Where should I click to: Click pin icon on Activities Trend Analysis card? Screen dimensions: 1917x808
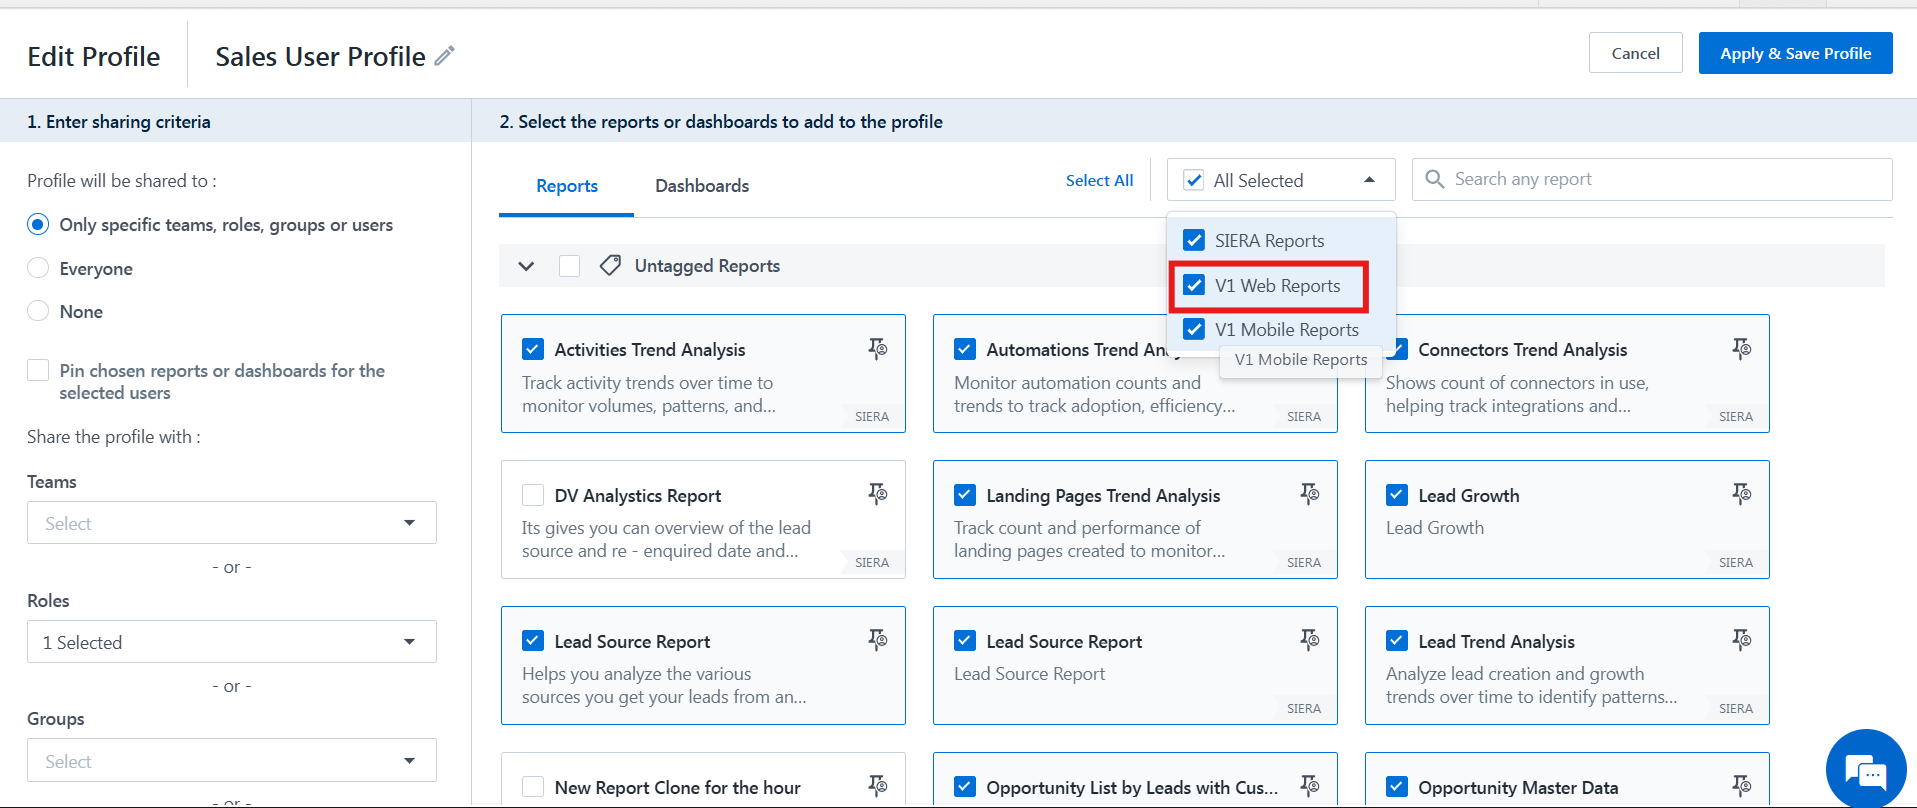pyautogui.click(x=877, y=348)
